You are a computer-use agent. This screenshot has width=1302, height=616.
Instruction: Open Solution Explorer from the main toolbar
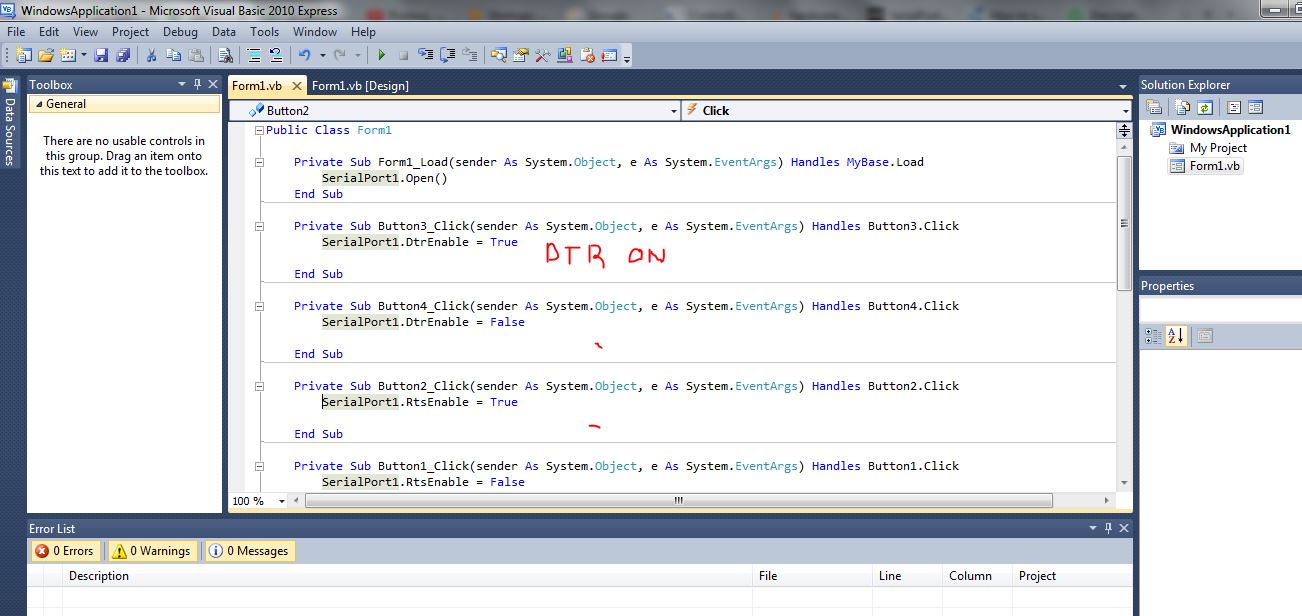(x=498, y=56)
